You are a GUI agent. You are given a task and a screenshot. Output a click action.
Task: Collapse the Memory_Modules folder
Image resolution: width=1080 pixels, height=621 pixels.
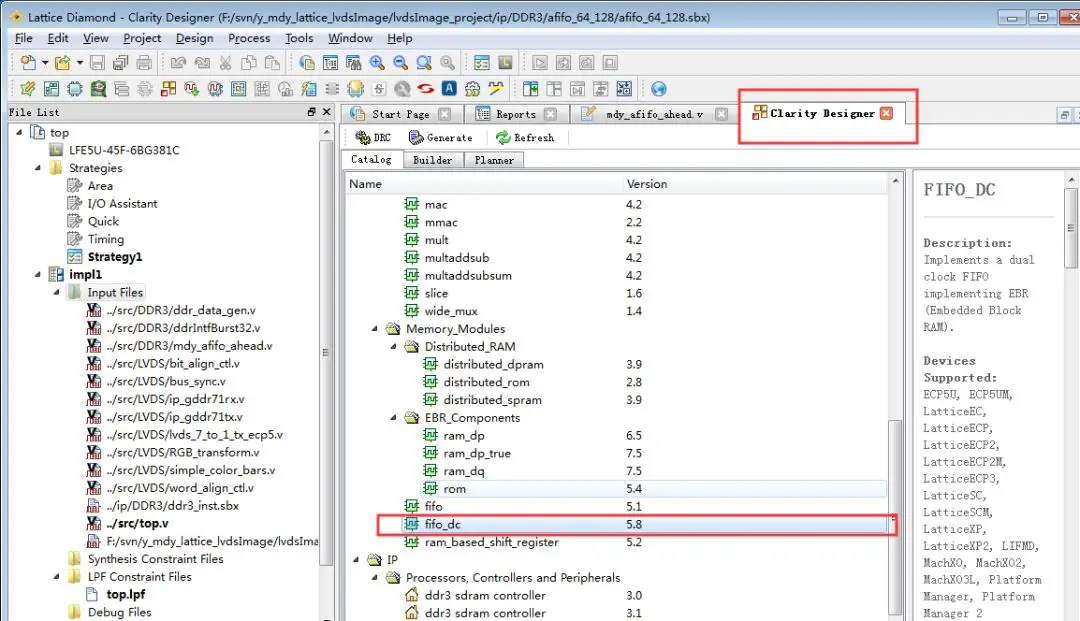[375, 329]
